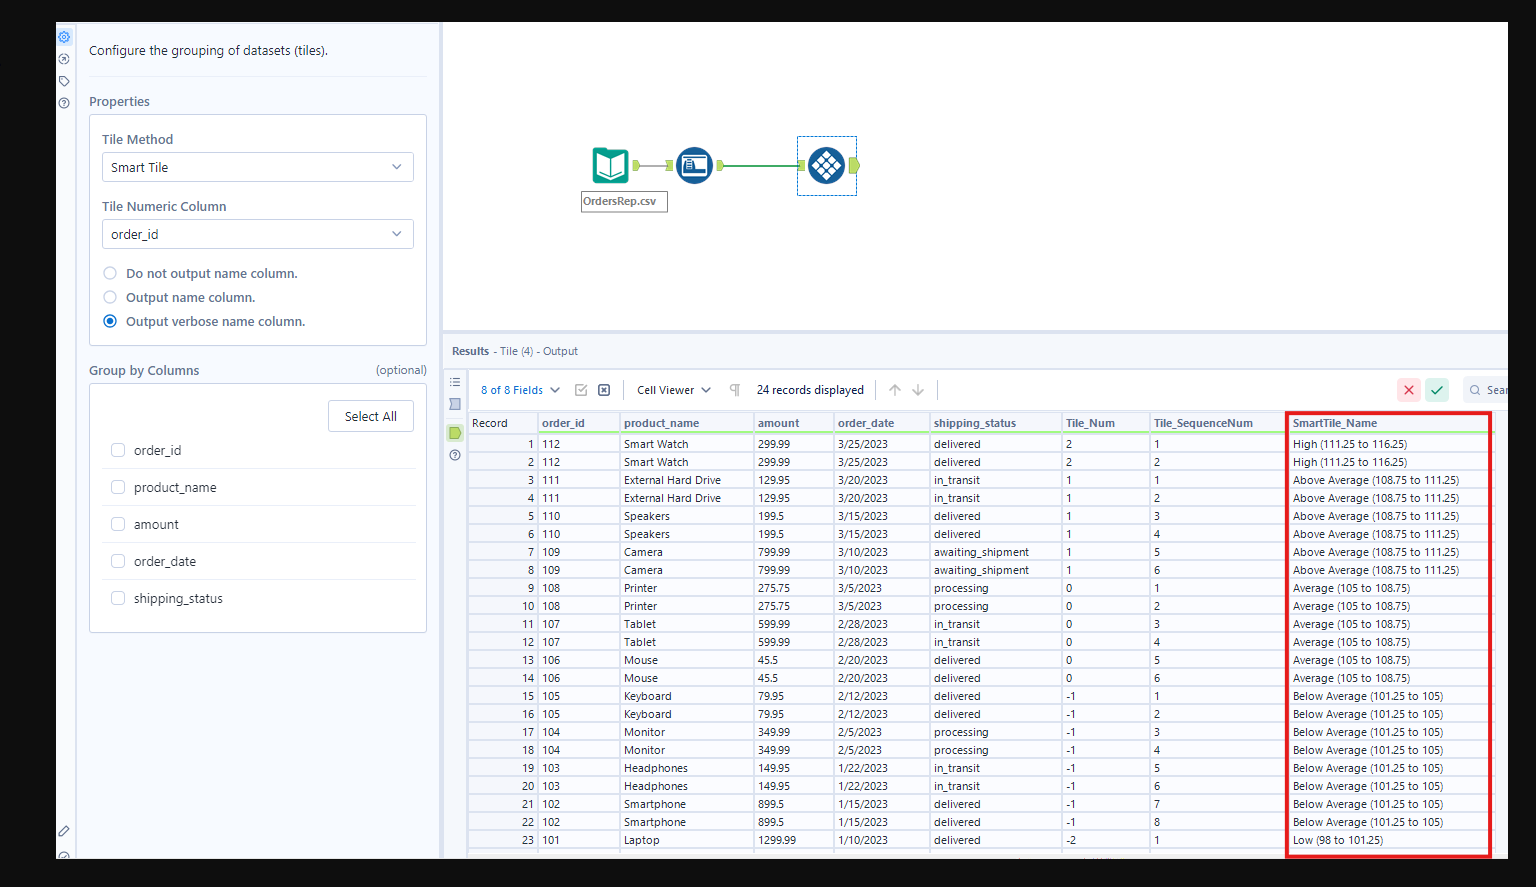Choose the 'Output name column' radio button
This screenshot has width=1536, height=887.
pos(110,297)
